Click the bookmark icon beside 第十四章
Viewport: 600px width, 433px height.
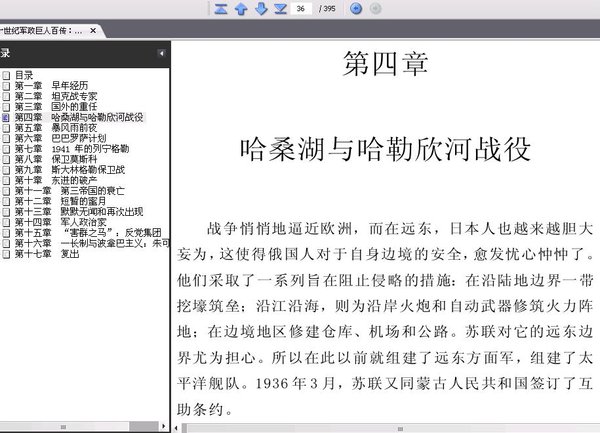[x=6, y=223]
